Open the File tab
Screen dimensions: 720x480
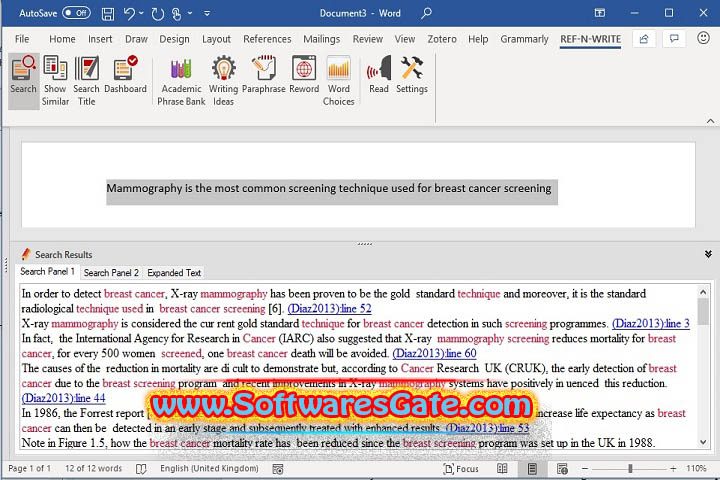[22, 39]
